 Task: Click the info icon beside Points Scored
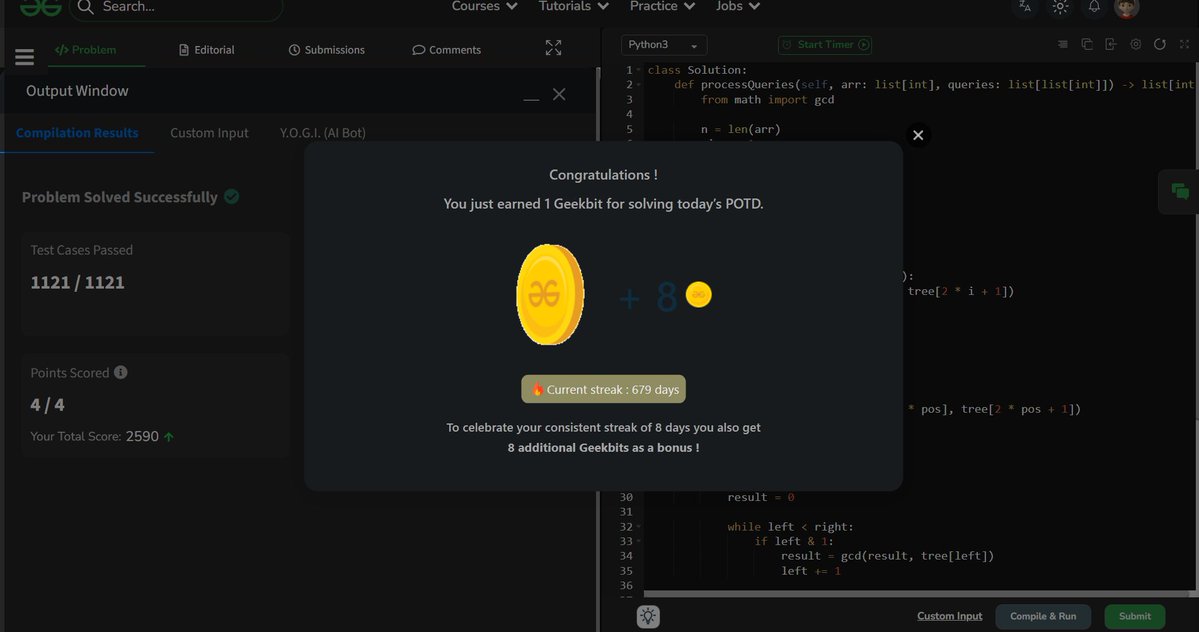121,372
